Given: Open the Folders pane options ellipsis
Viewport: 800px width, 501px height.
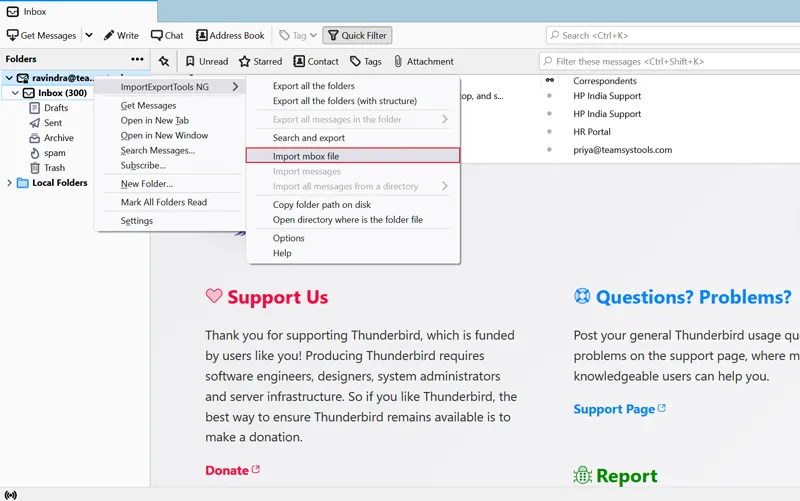Looking at the screenshot, I should (x=137, y=59).
